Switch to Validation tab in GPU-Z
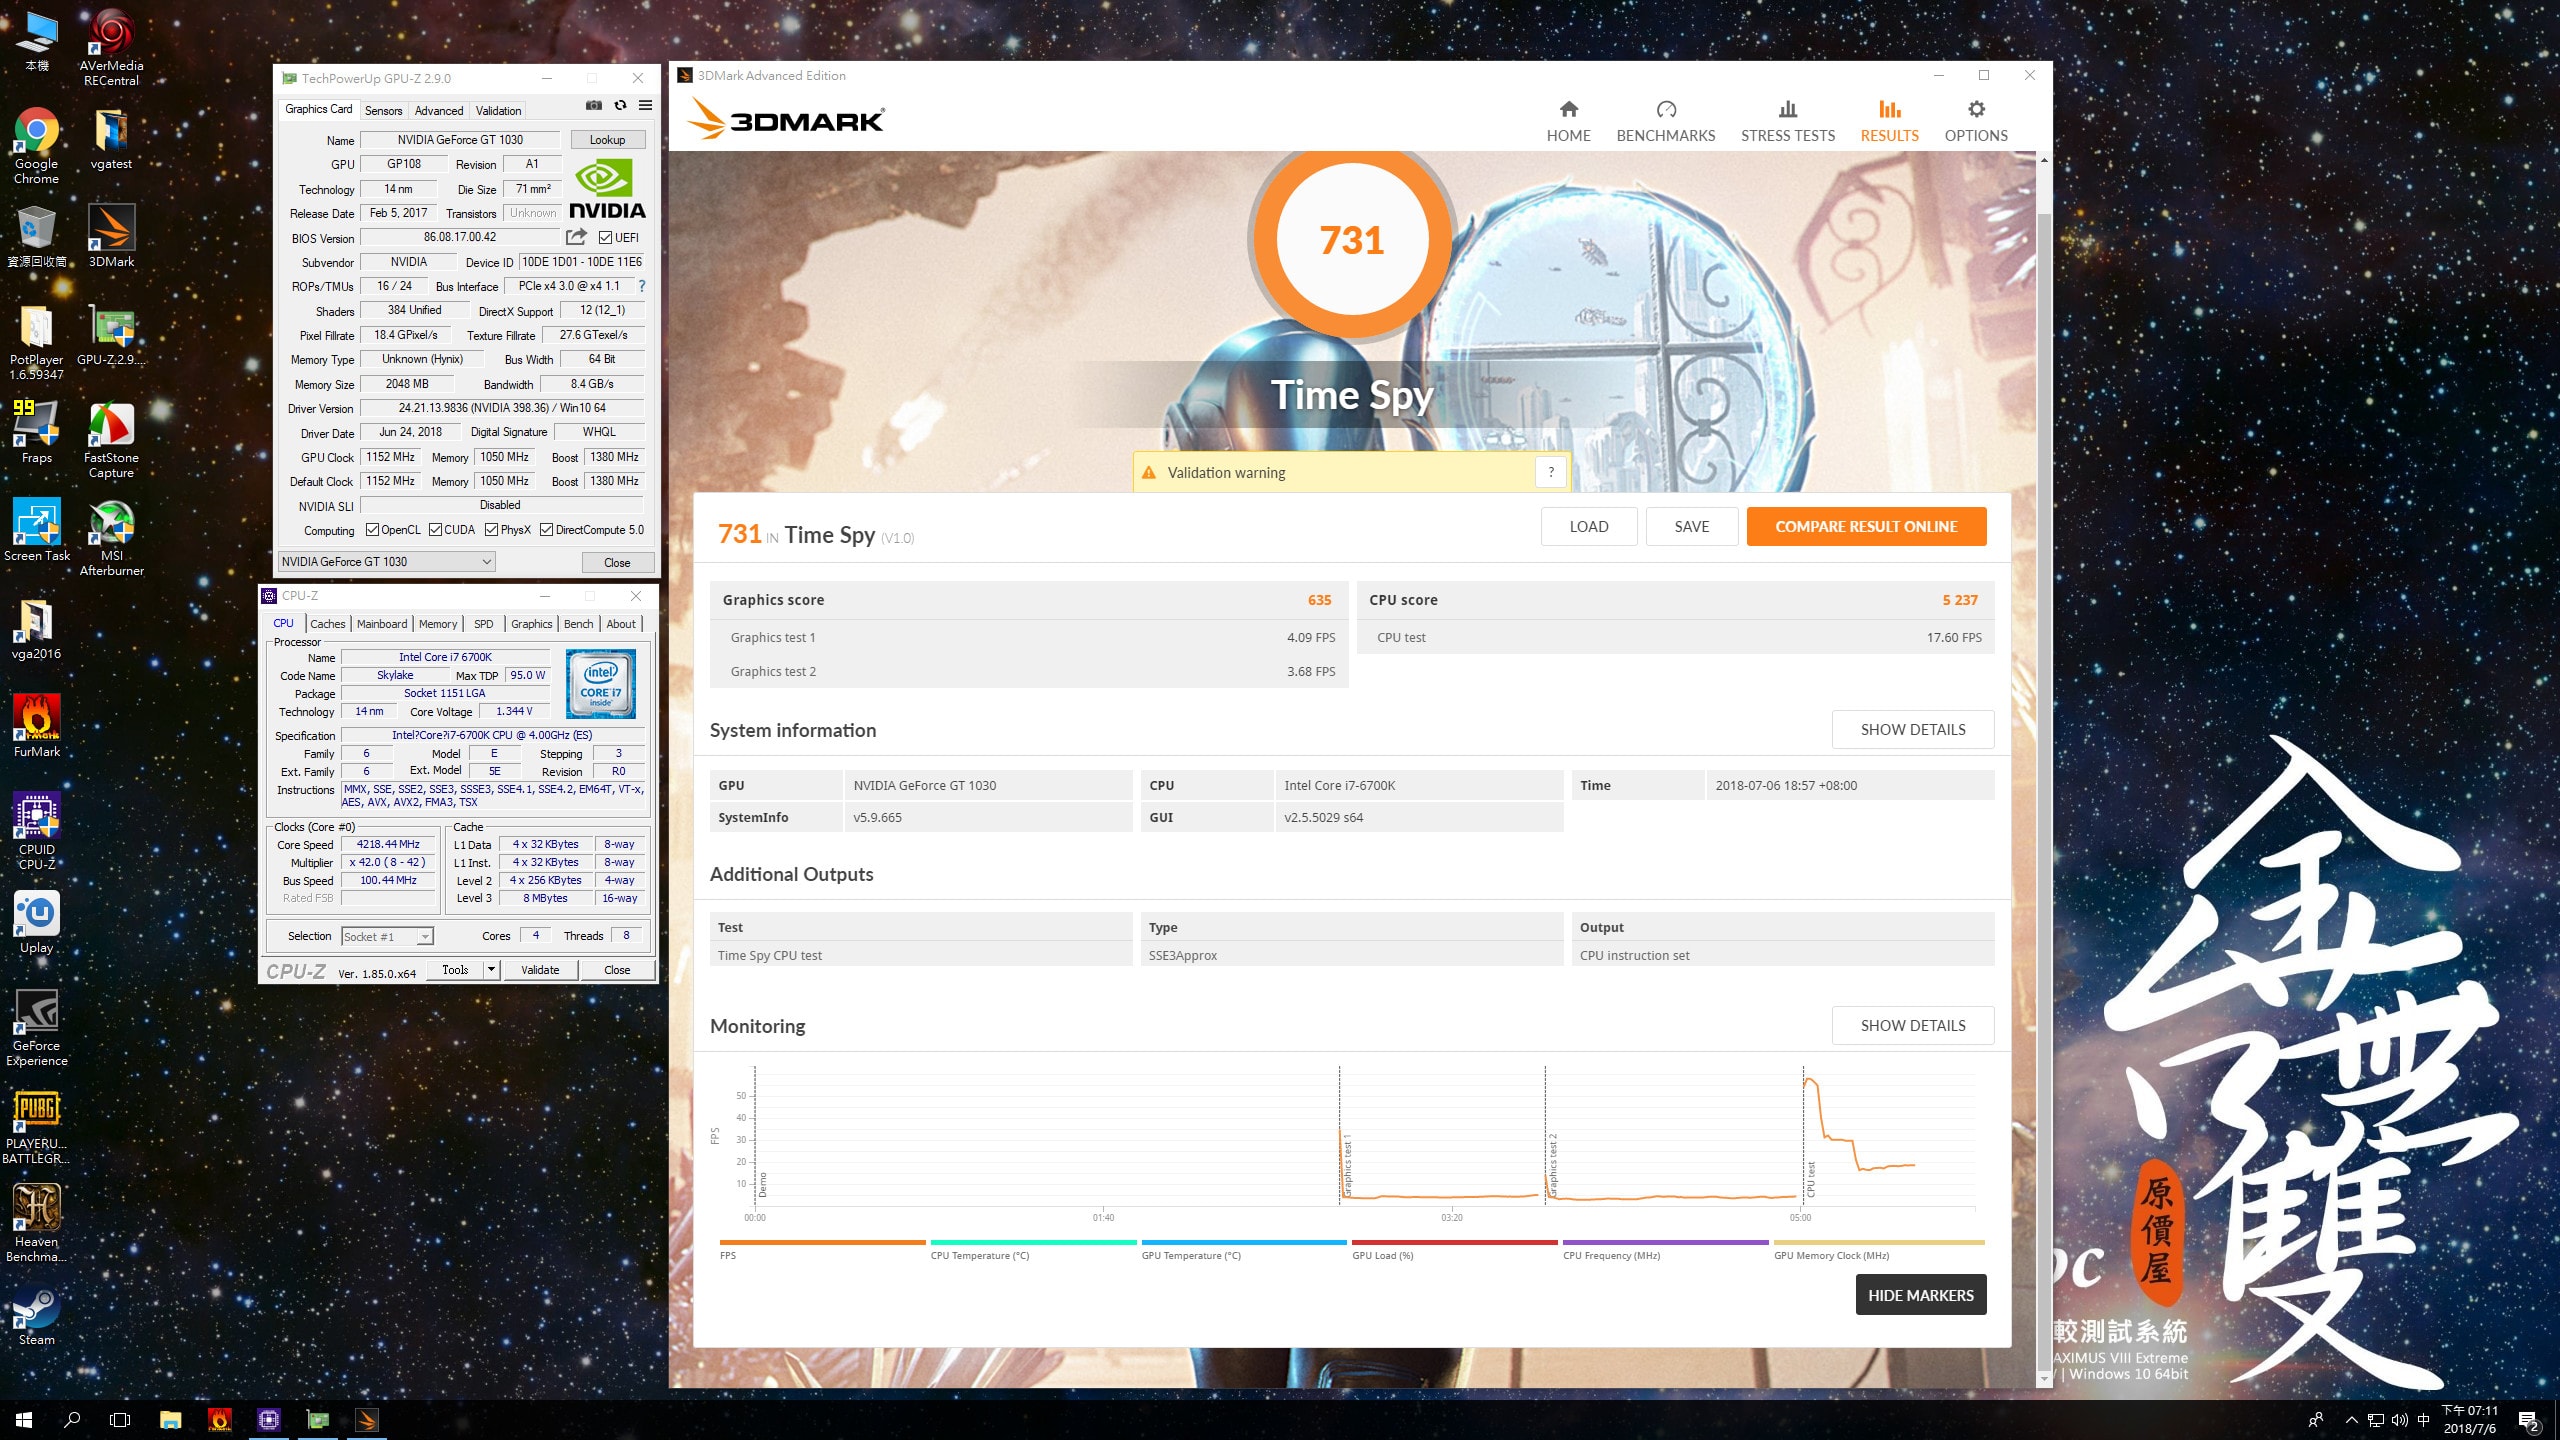2560x1440 pixels. 498,111
